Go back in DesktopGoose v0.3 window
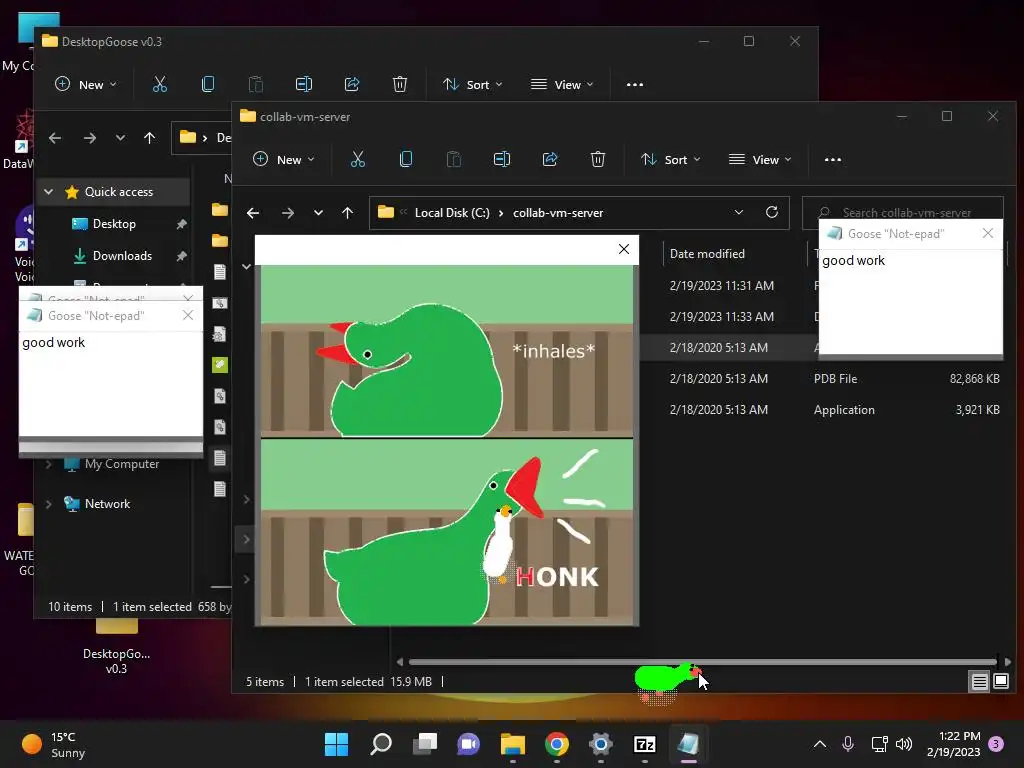 point(55,138)
